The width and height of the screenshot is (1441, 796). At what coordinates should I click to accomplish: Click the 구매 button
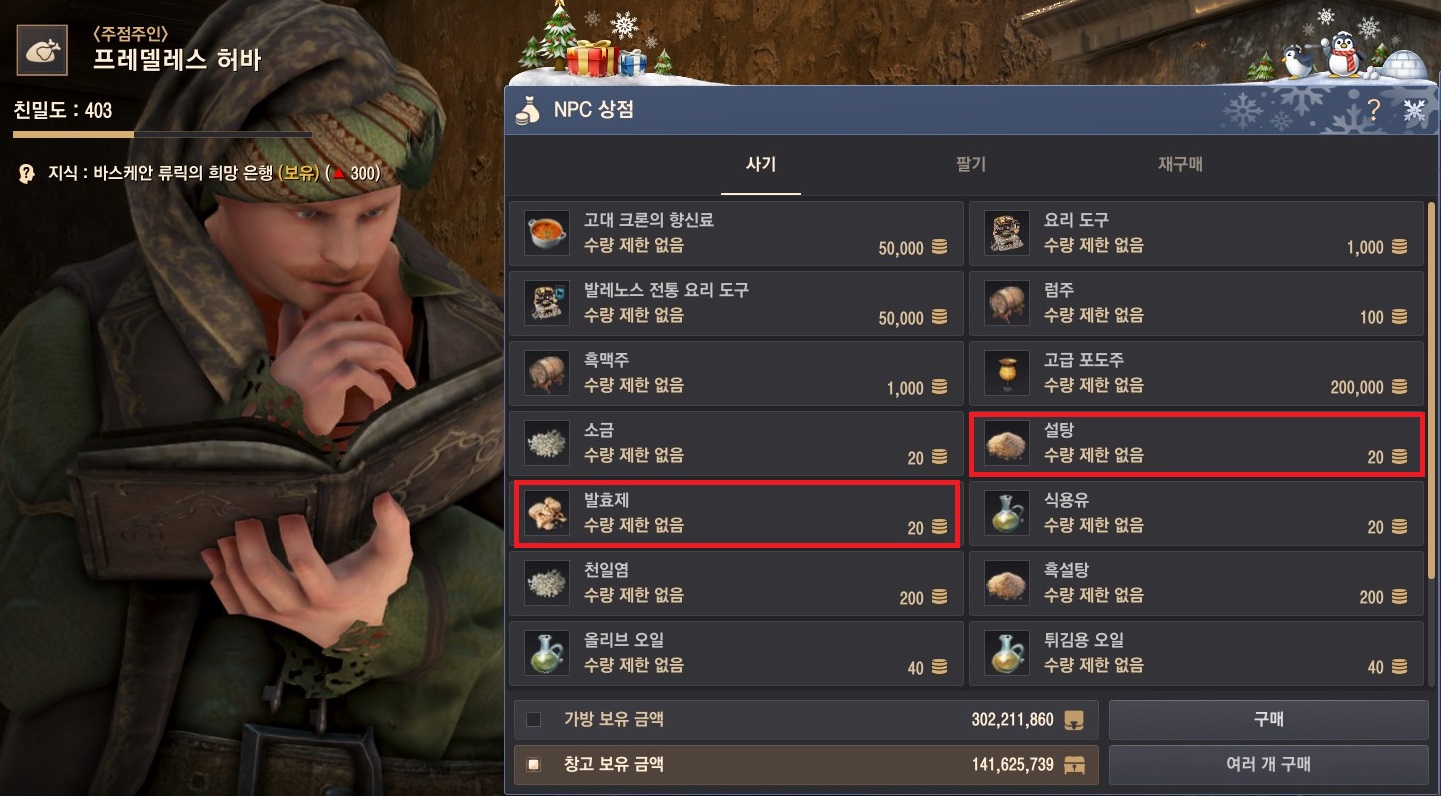tap(1268, 720)
